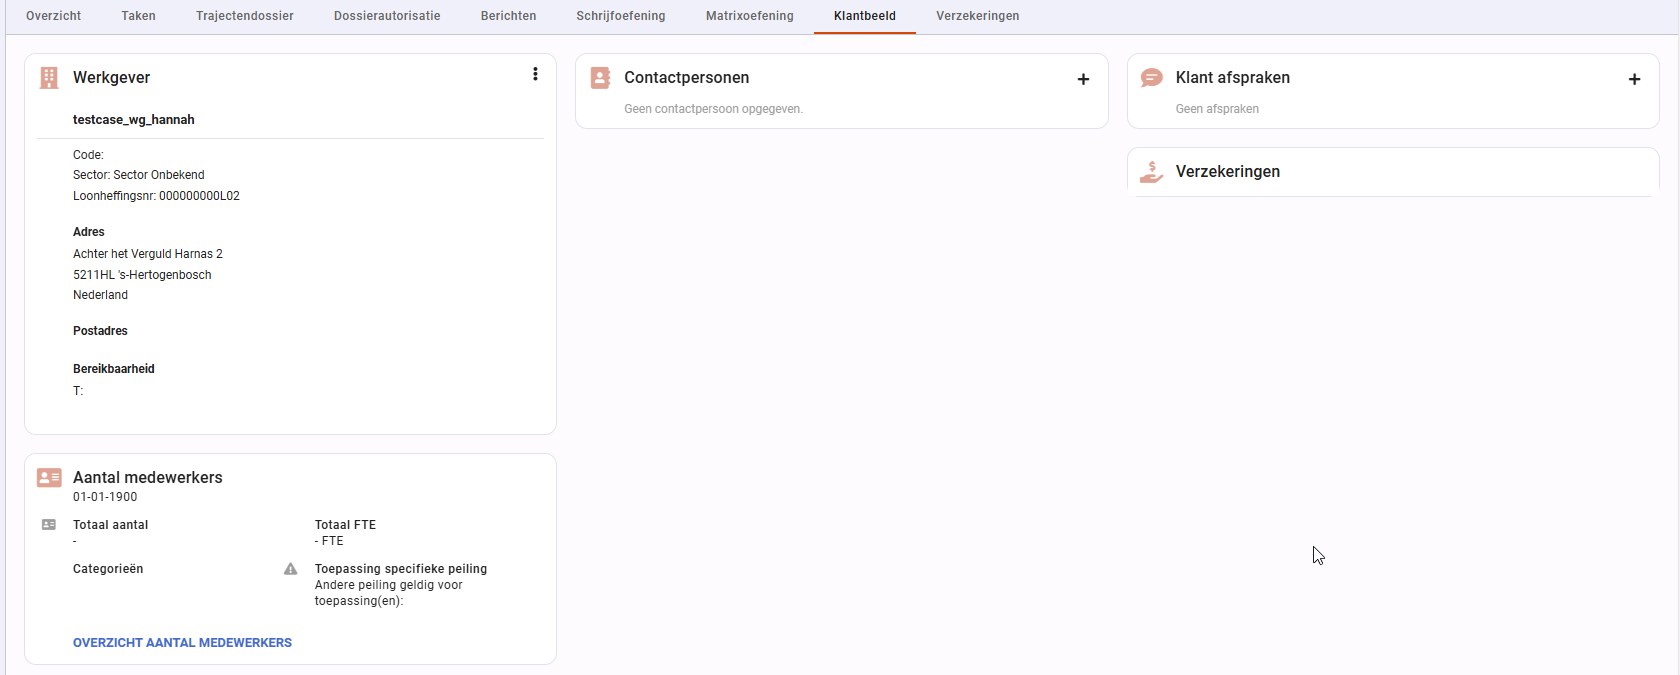The height and width of the screenshot is (675, 1680).
Task: Click the postcode line 5211HL 's-Hertogenbosch
Action: 142,275
